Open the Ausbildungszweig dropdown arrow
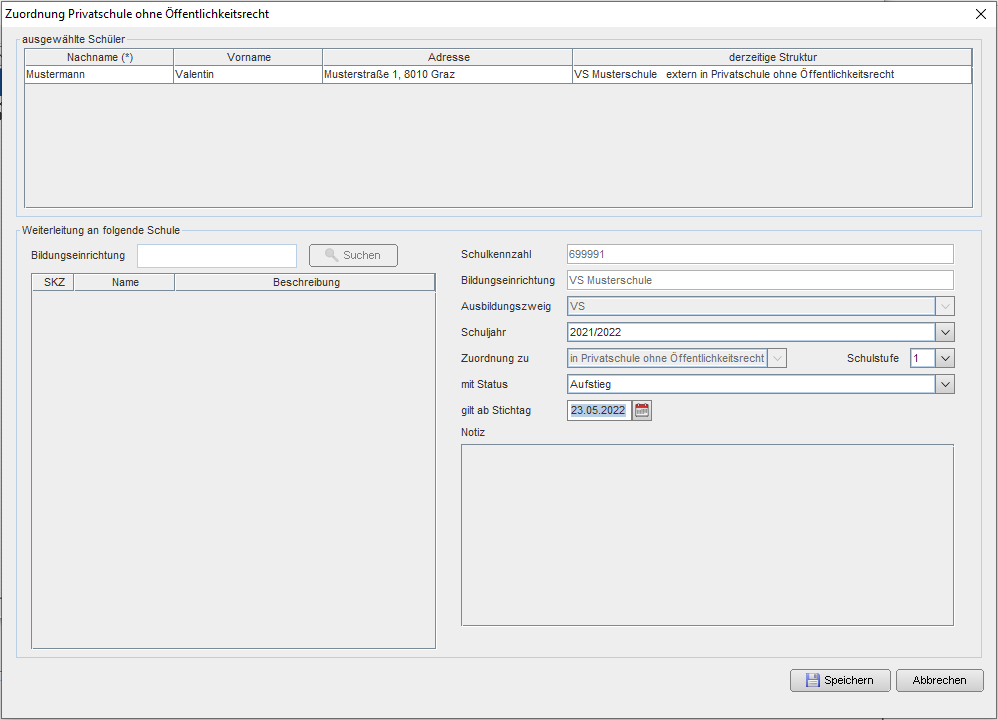Viewport: 998px width, 720px height. [945, 306]
